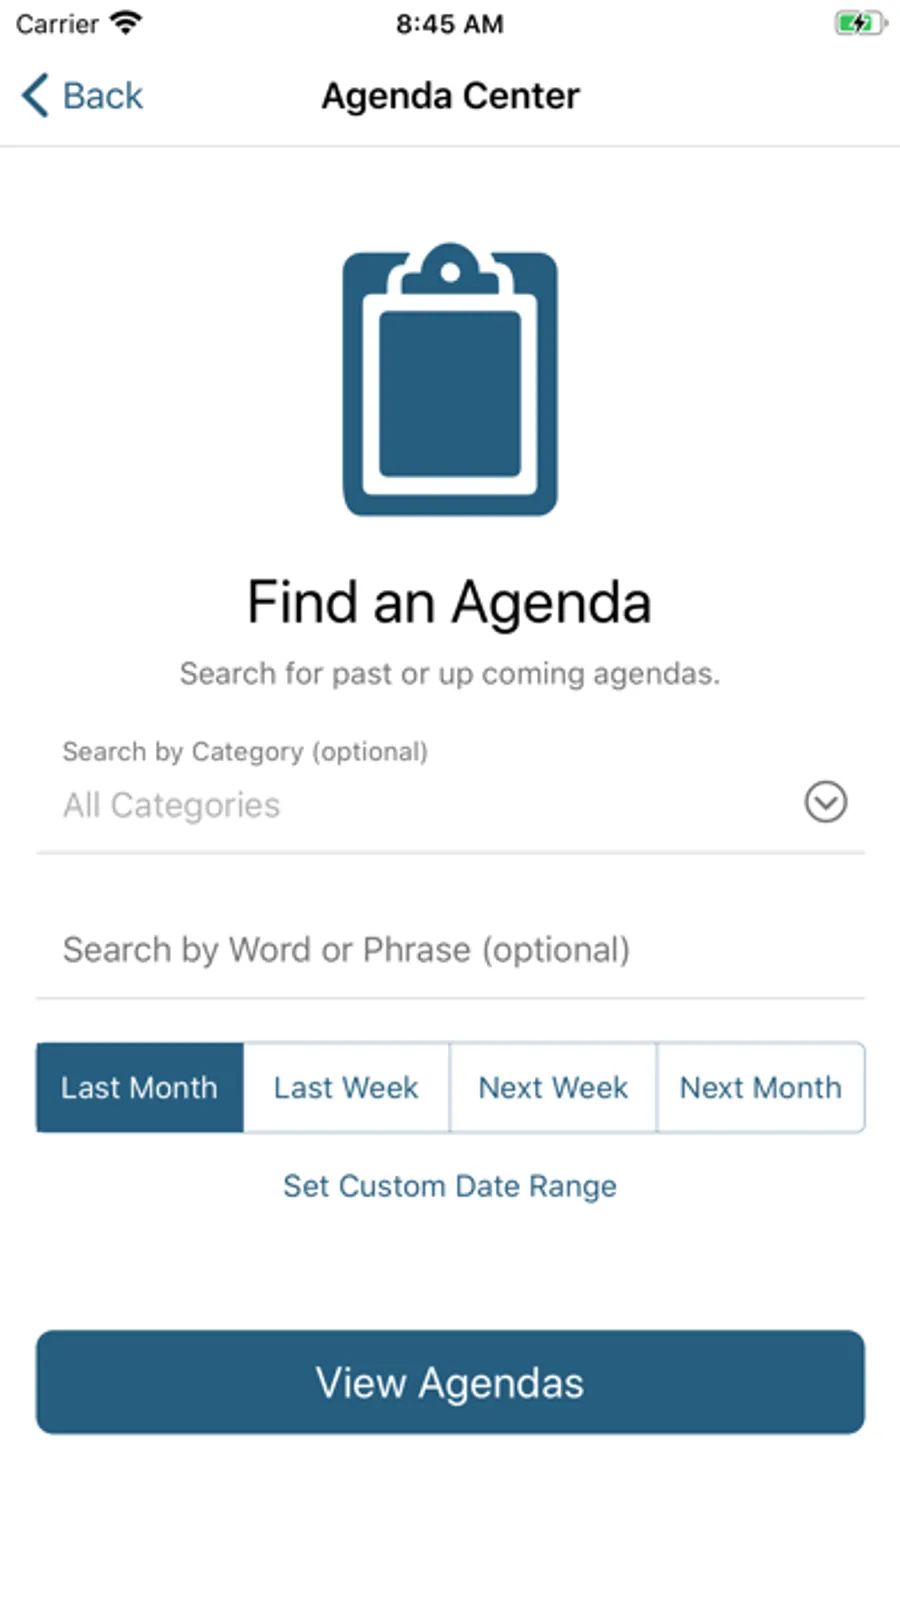Tap the circled down-arrow category icon

click(x=826, y=802)
